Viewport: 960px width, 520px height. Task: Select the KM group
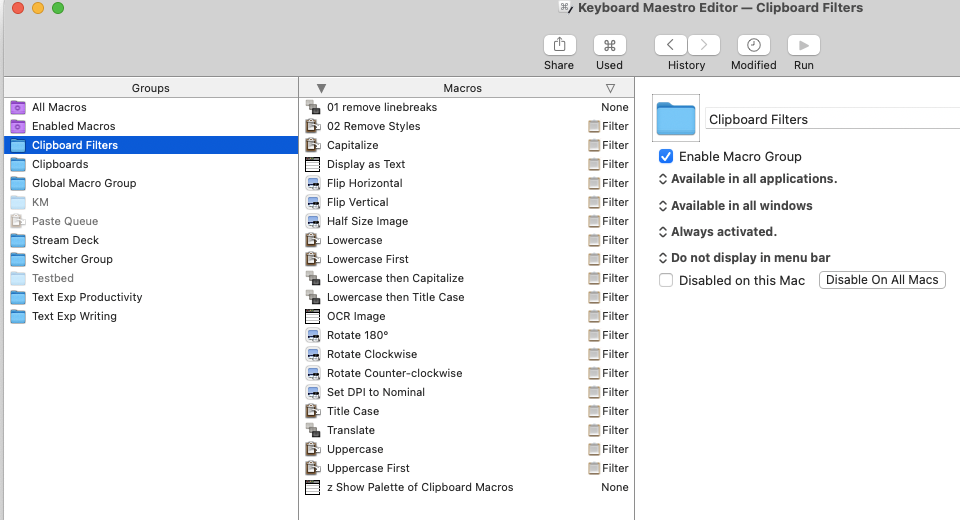151,202
